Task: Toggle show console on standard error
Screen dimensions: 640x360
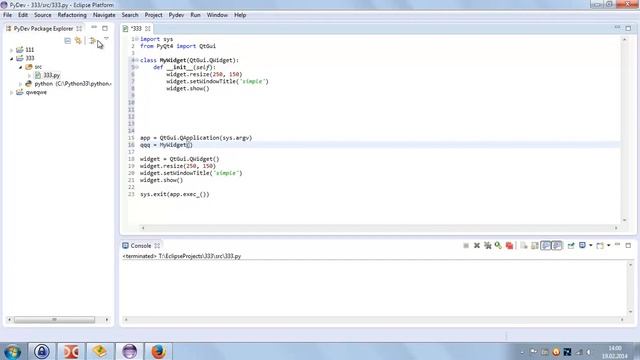Action: (x=557, y=246)
